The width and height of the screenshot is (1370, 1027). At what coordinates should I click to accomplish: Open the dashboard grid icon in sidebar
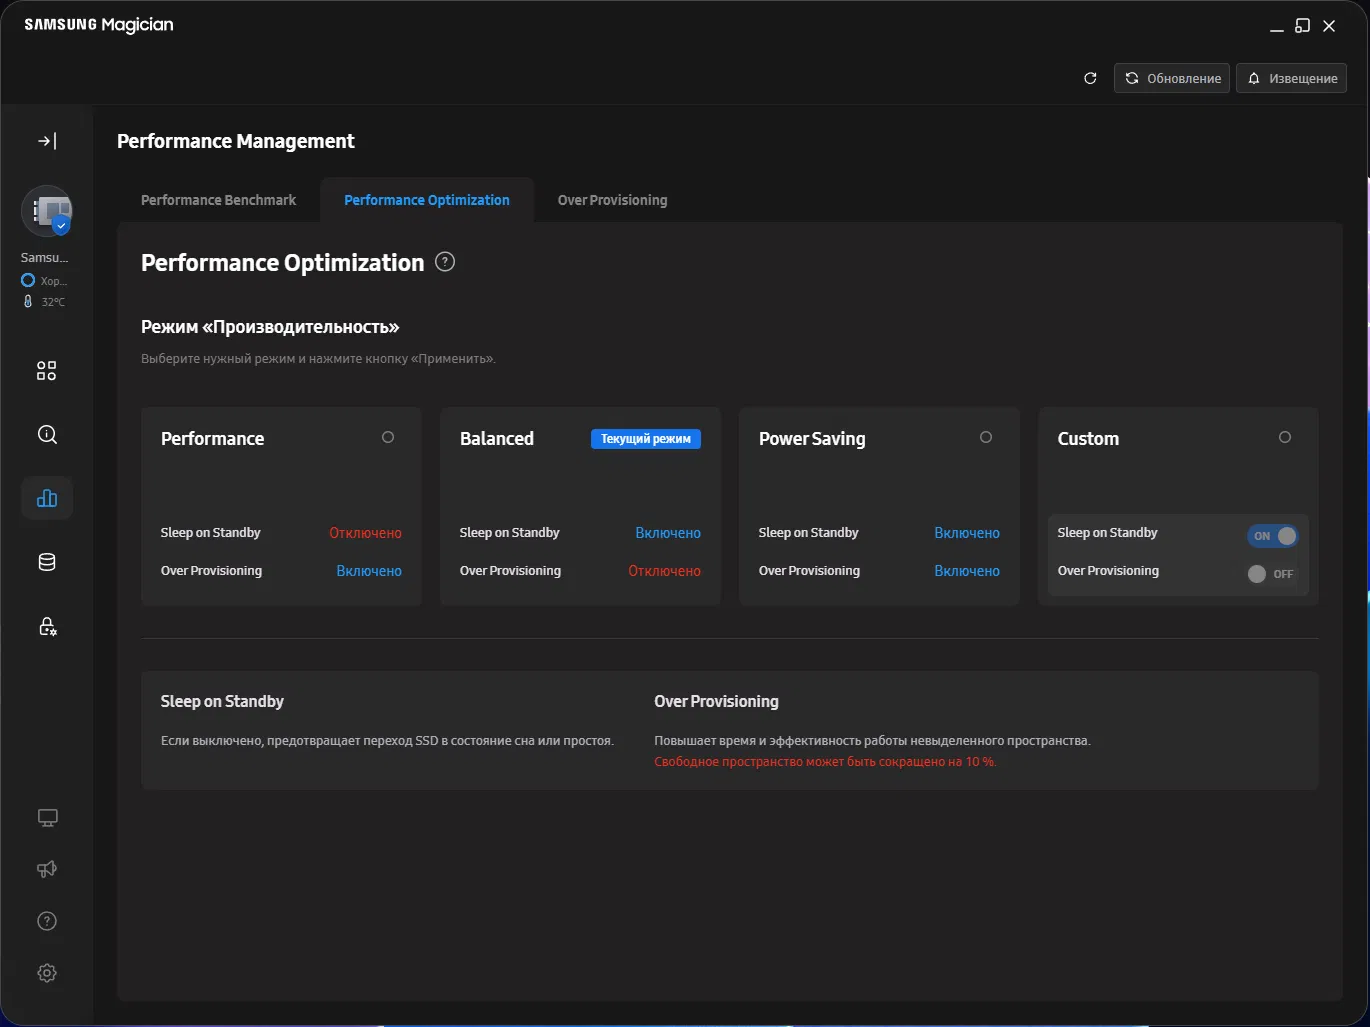point(47,371)
